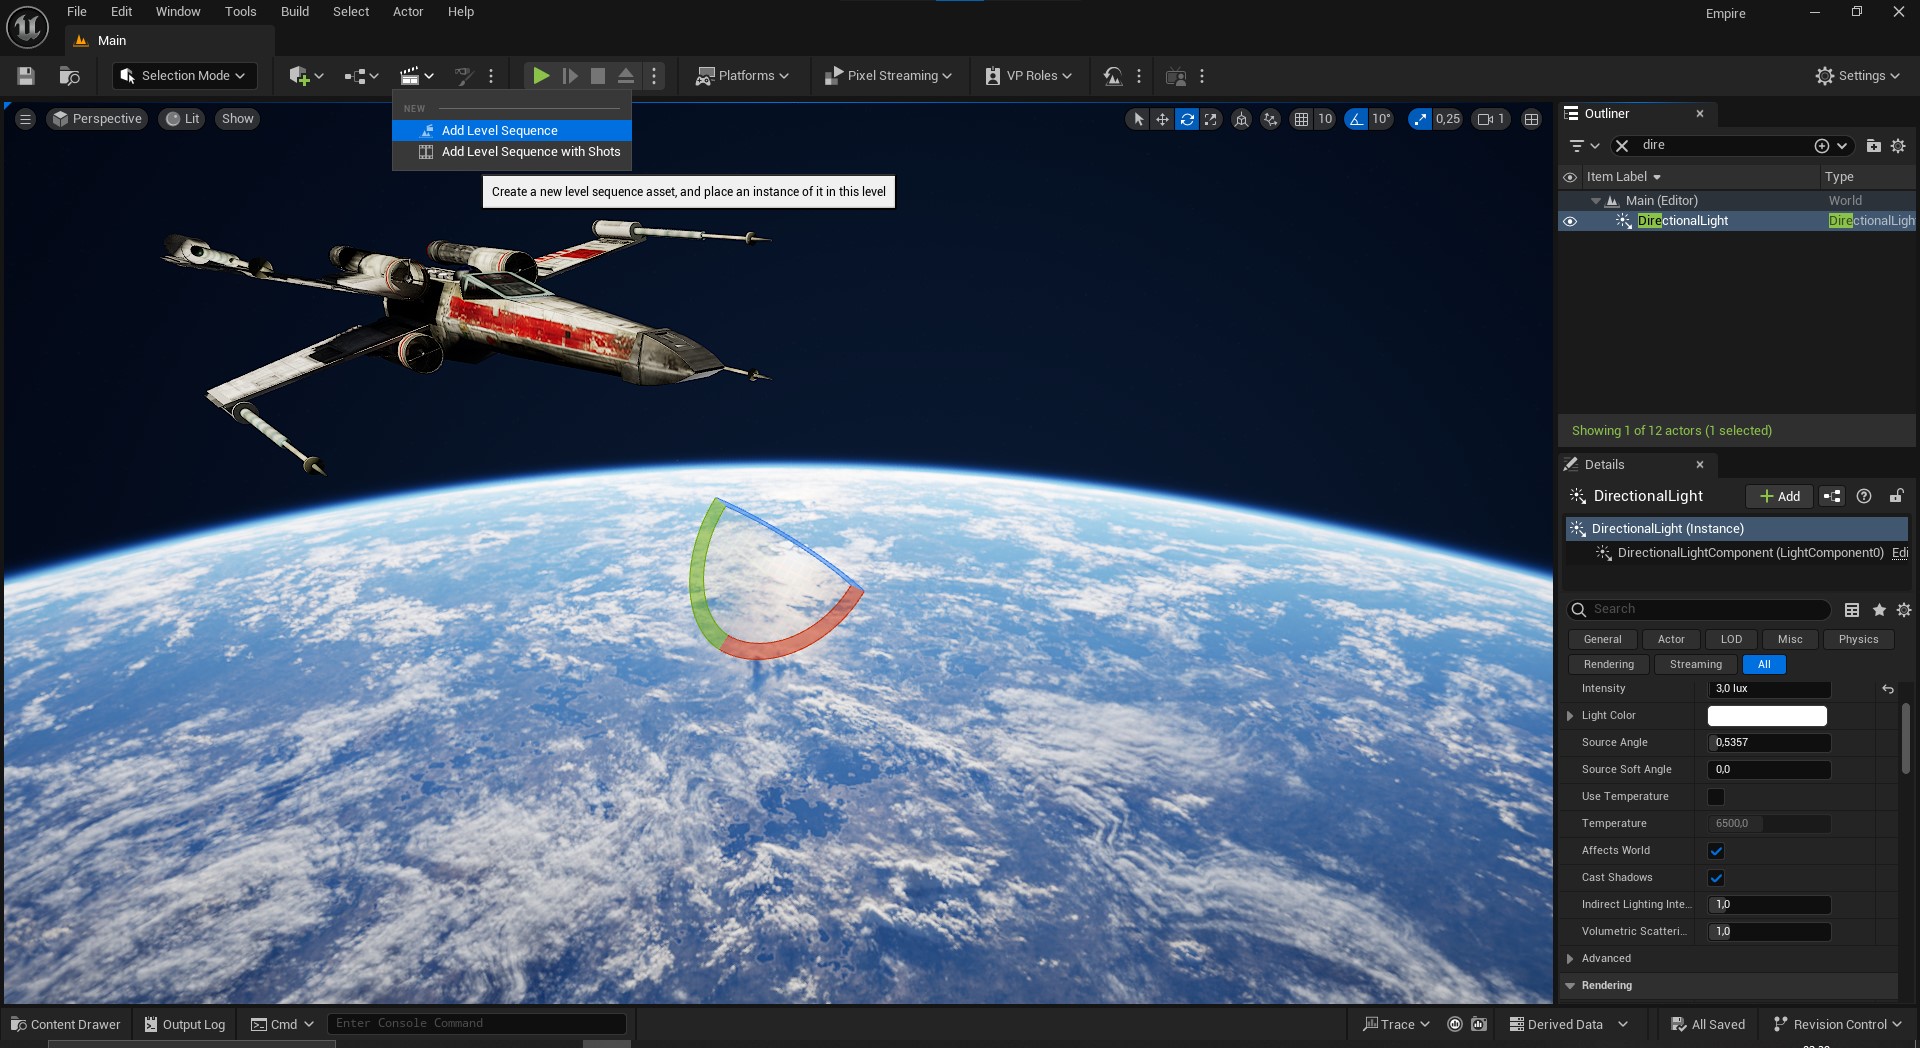Click the Eject icon in the play toolbar
1920x1048 pixels.
click(x=626, y=76)
